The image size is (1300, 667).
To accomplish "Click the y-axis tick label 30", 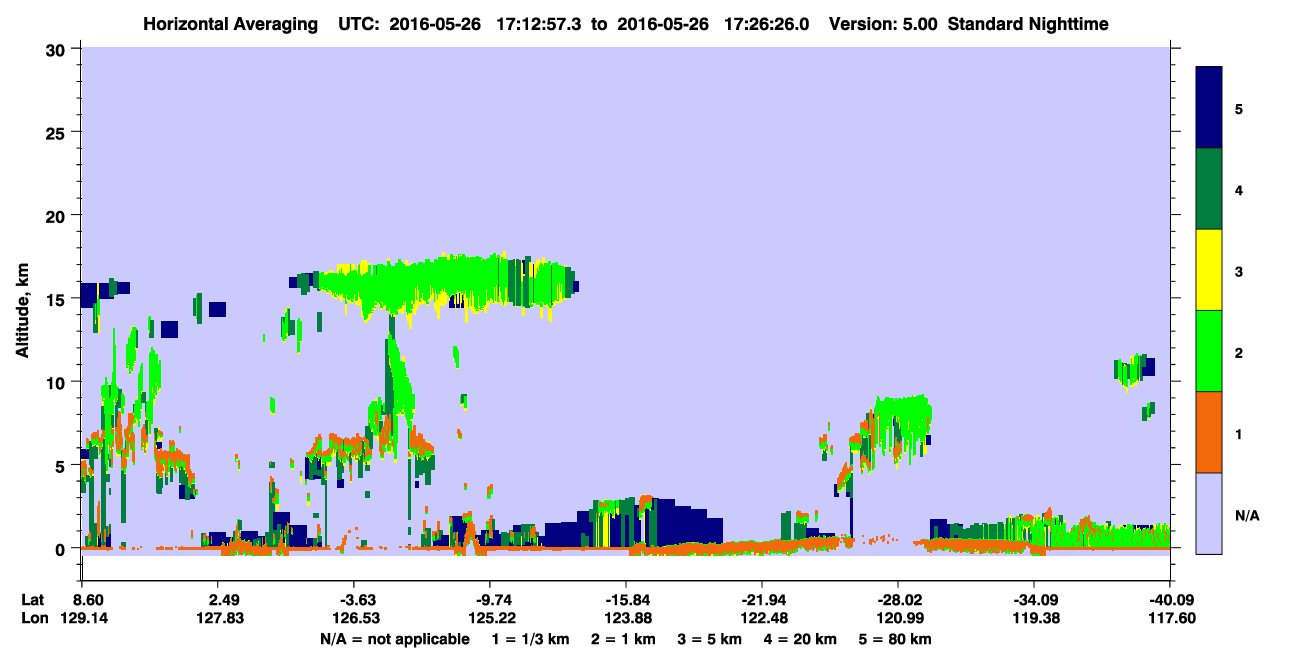I will [57, 50].
